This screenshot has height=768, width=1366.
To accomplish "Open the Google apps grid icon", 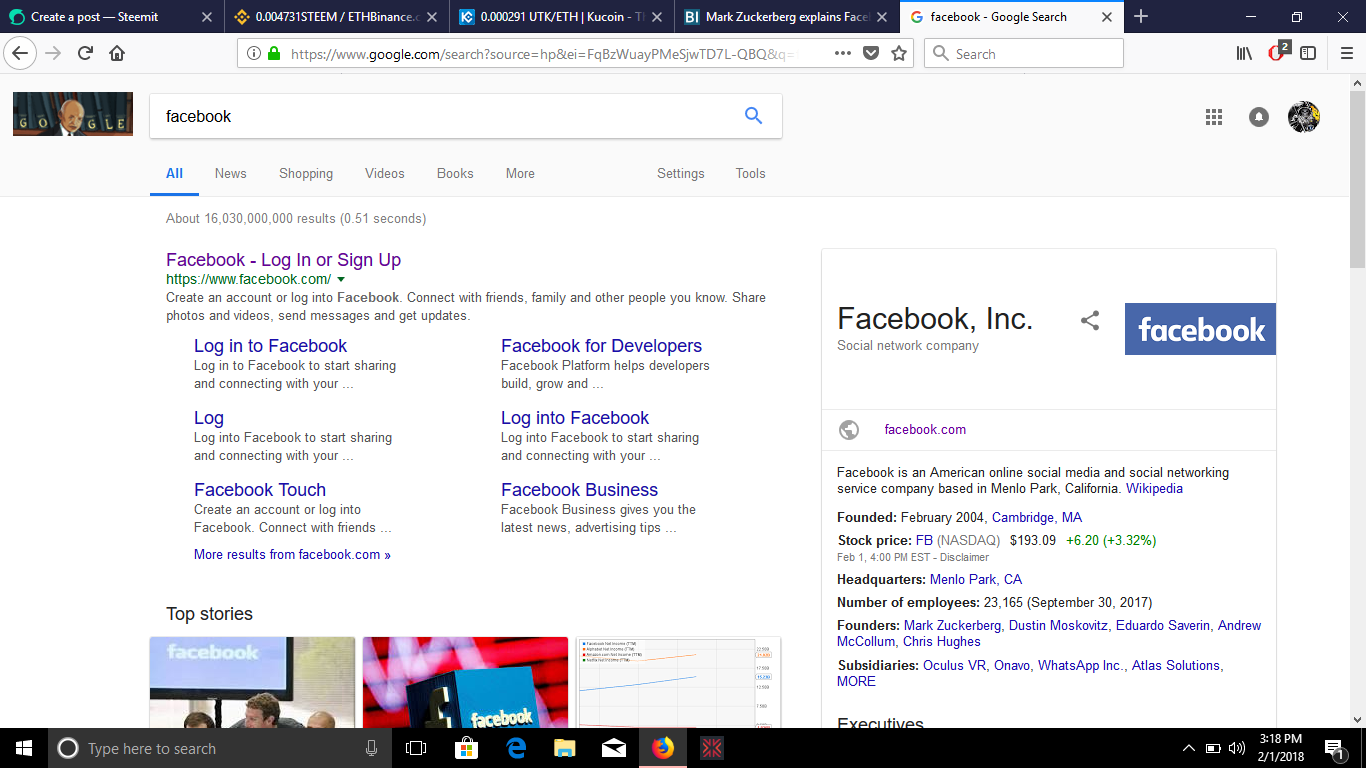I will click(1214, 117).
